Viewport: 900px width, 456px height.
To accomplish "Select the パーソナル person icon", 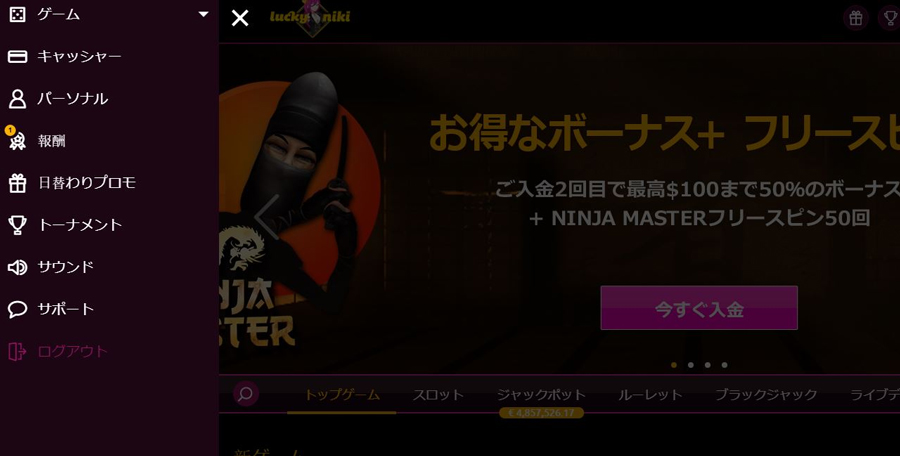I will coord(17,99).
